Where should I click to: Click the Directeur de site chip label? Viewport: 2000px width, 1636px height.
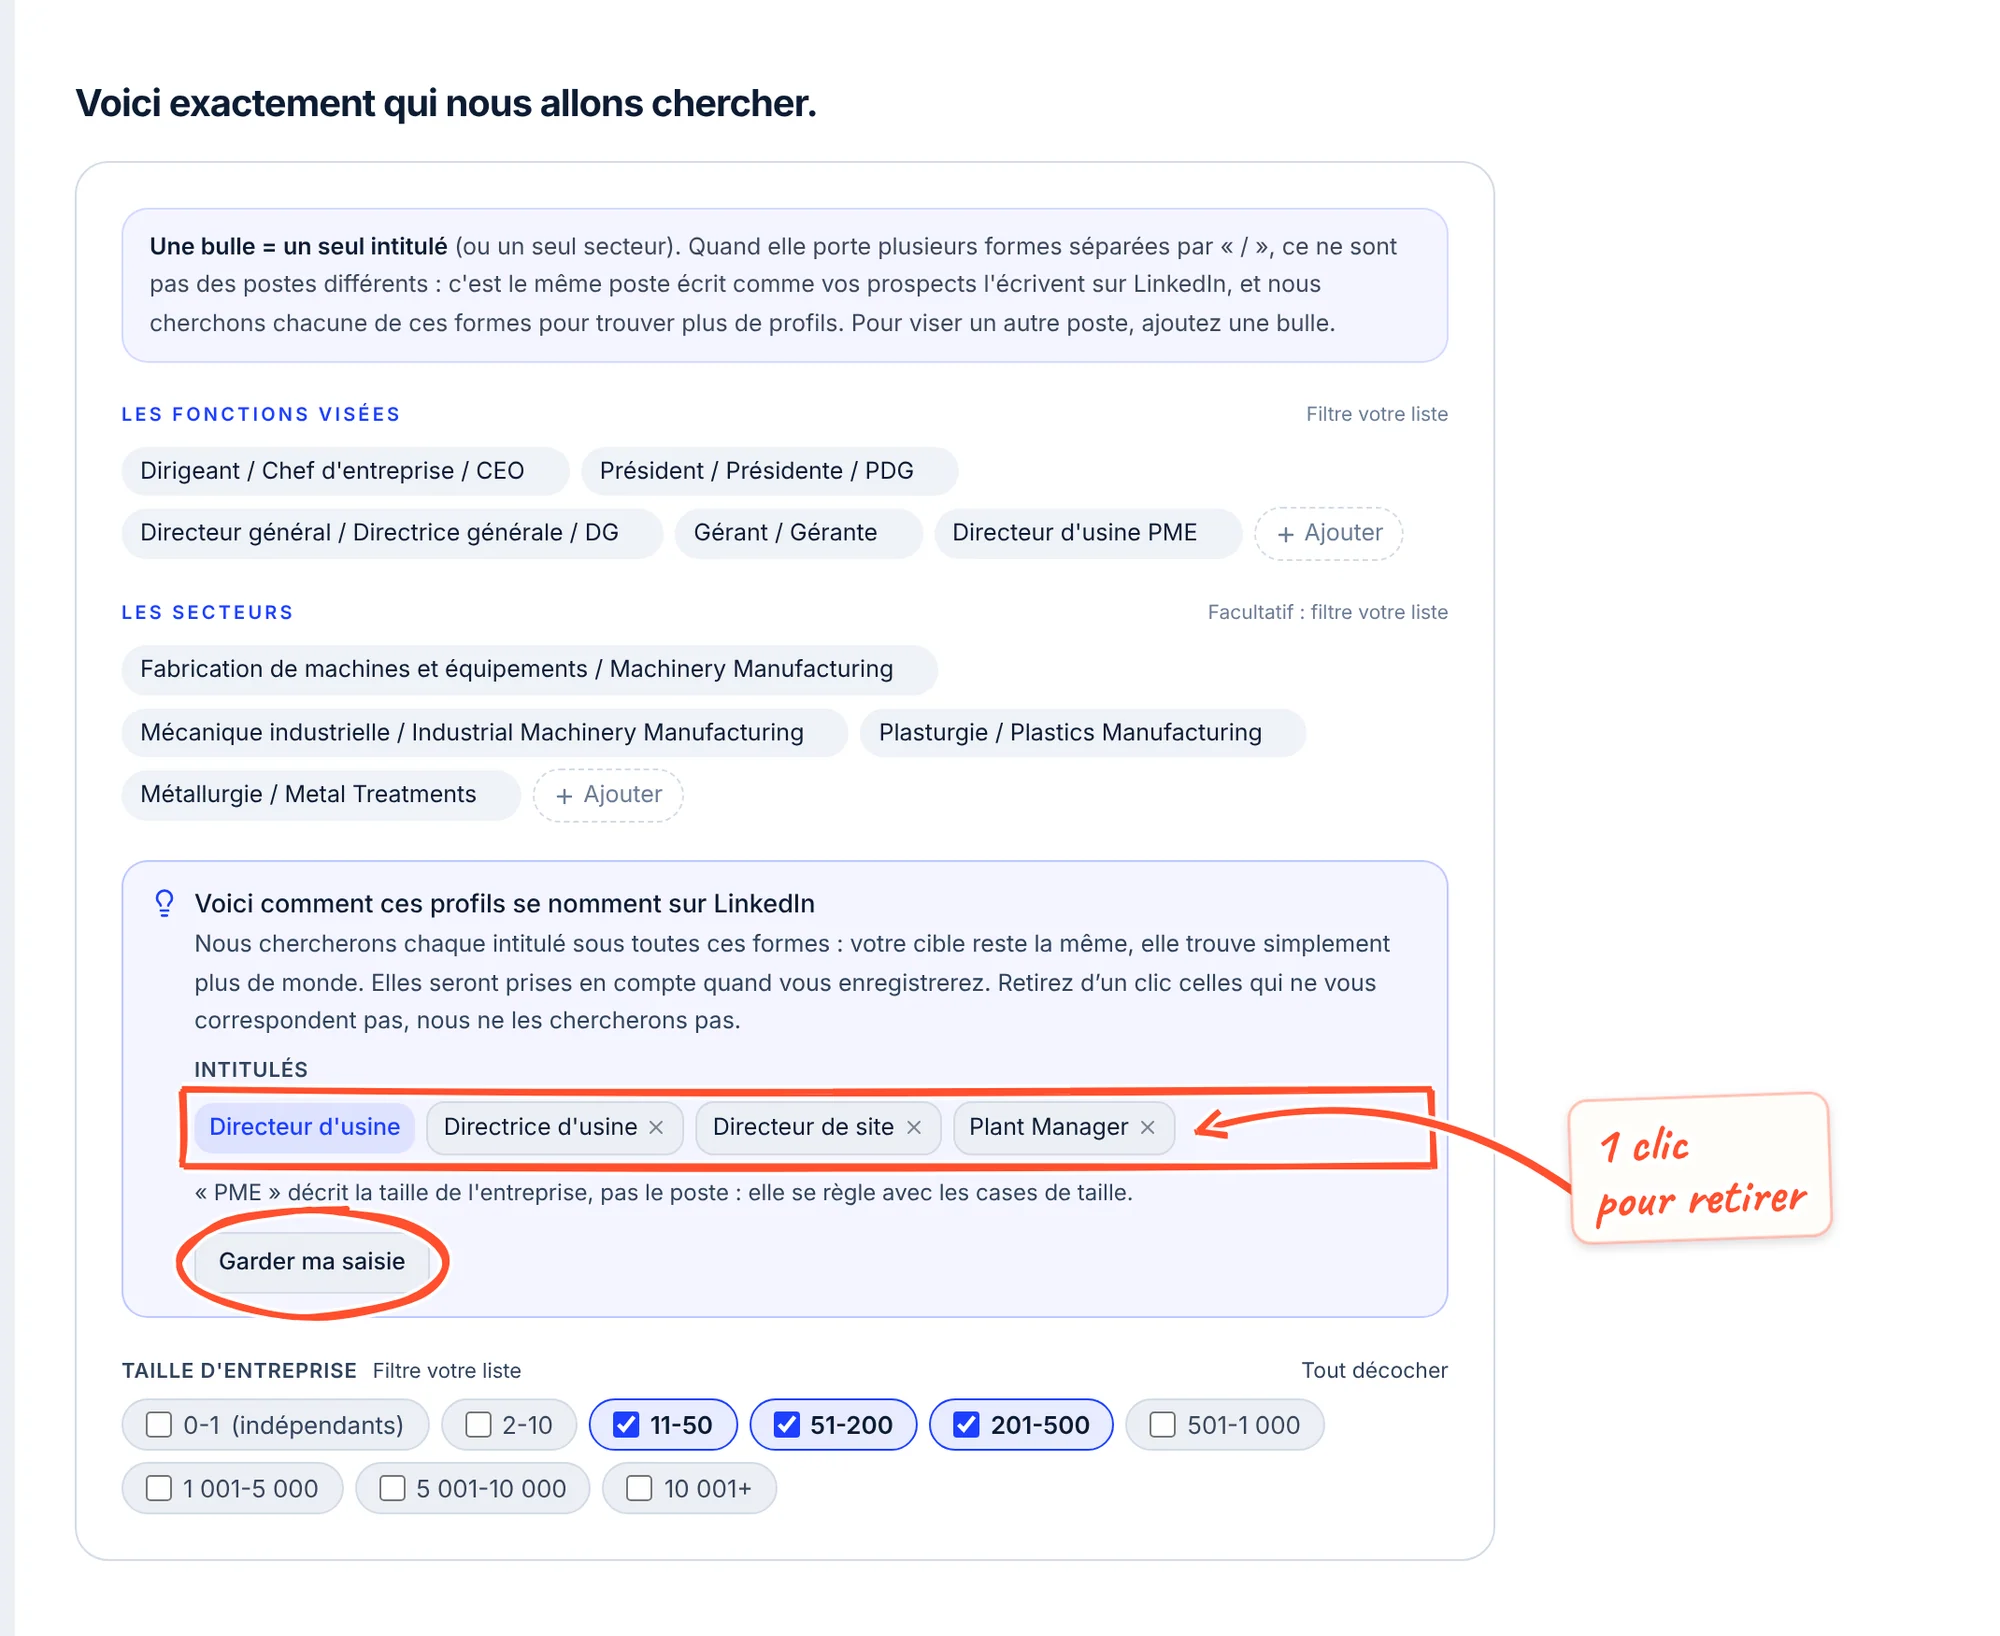point(803,1127)
